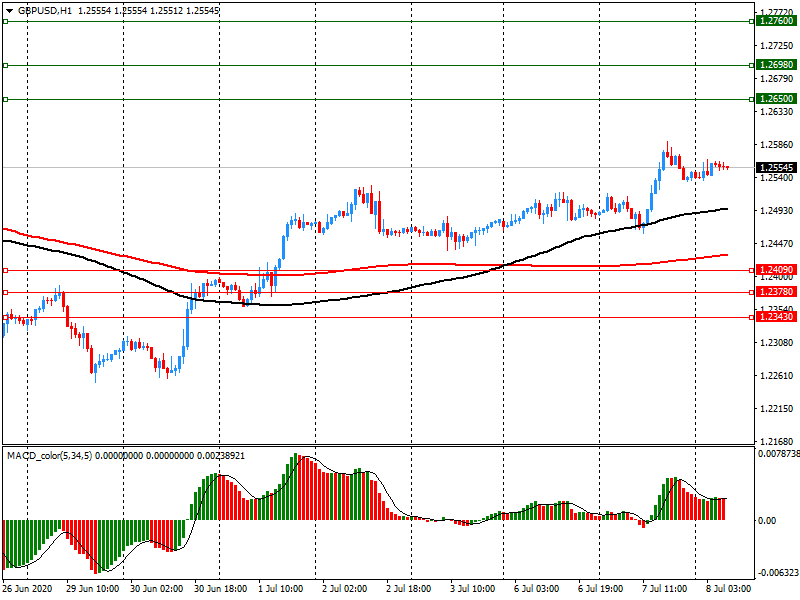
Task: Click the red 1.24090 price level label
Action: click(775, 270)
